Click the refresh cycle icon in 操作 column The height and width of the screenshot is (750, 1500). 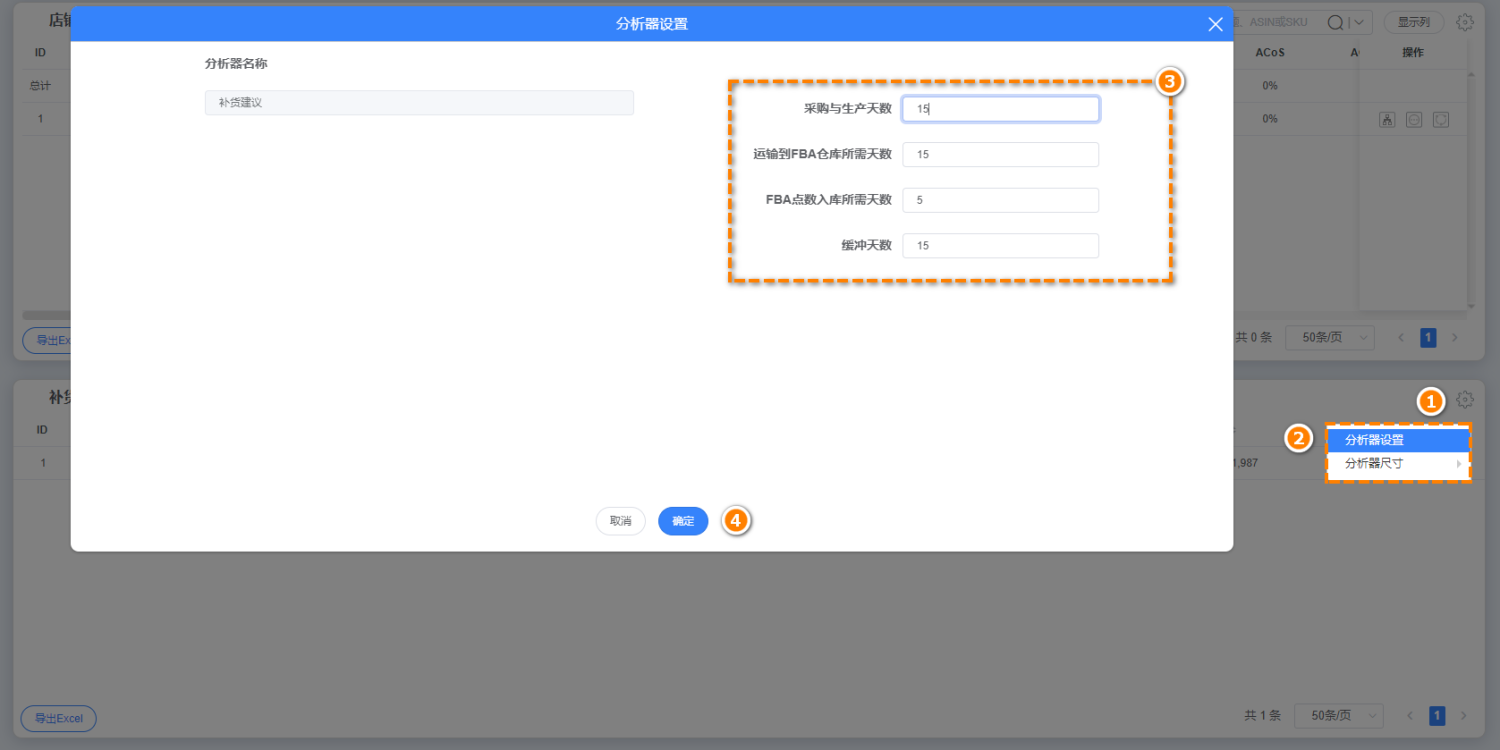click(1441, 120)
